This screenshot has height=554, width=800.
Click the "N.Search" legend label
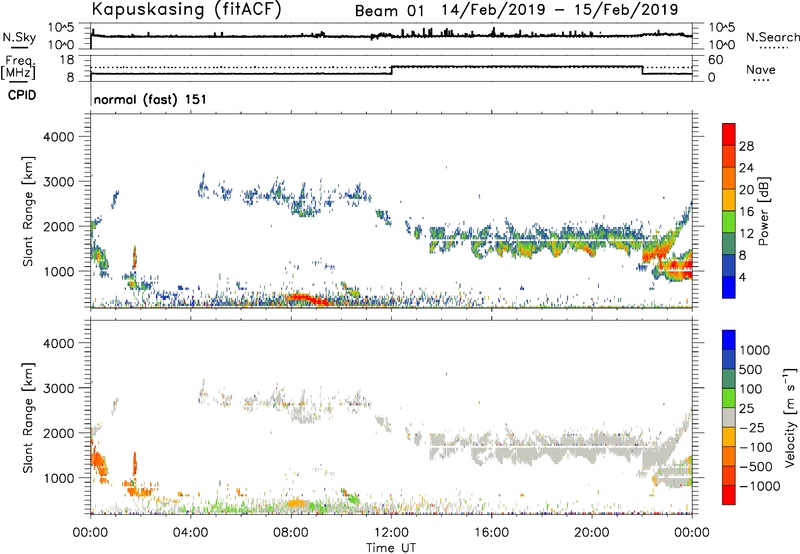(x=772, y=37)
